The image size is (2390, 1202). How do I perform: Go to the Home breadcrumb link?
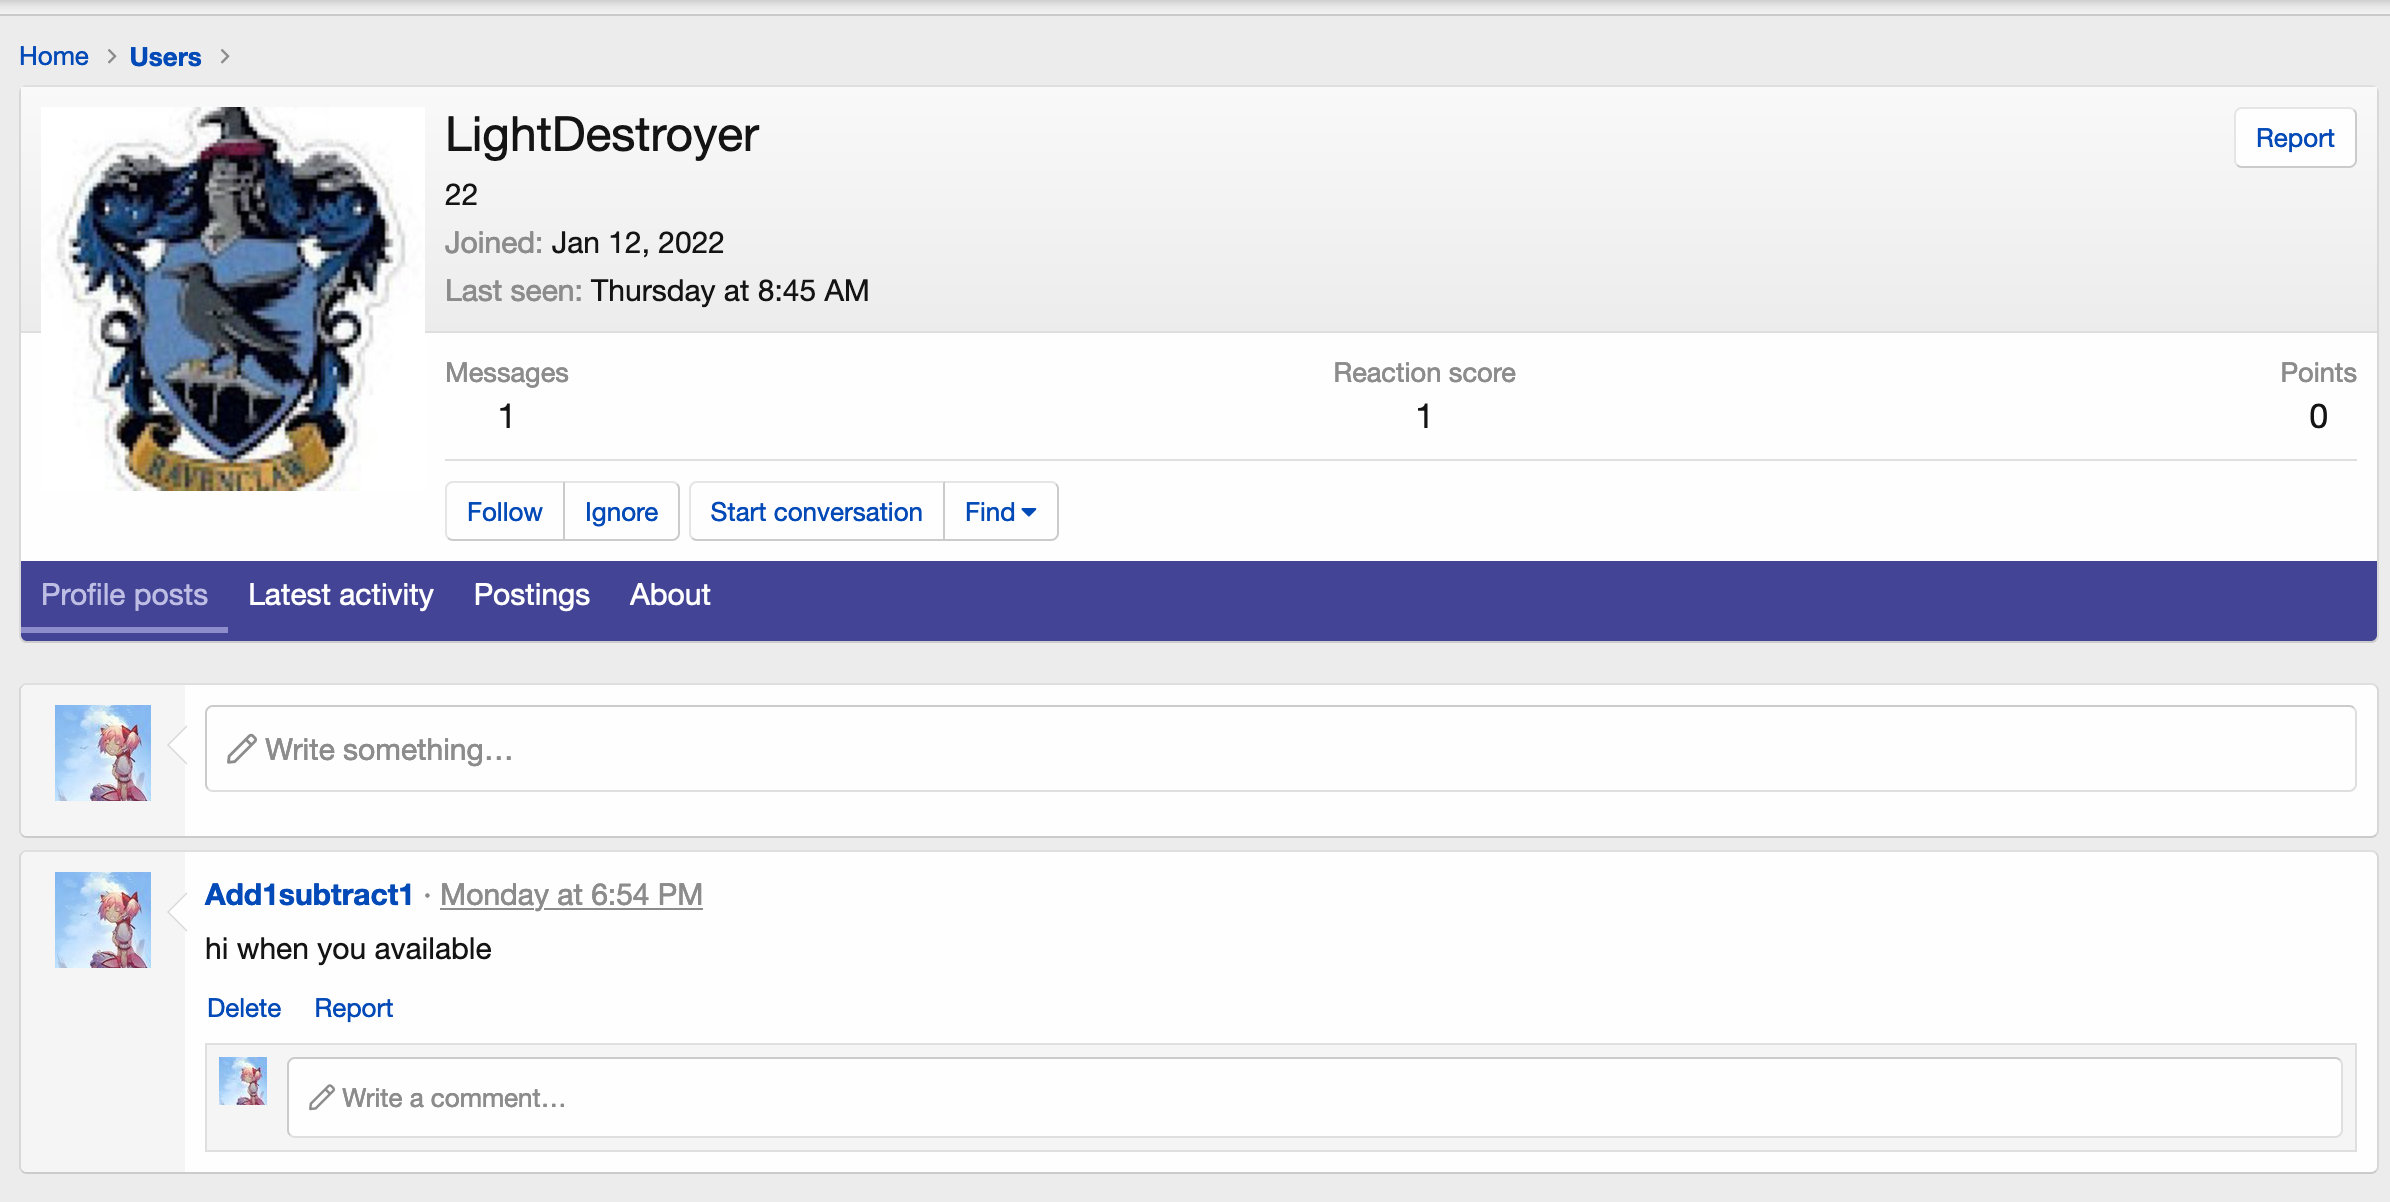pyautogui.click(x=54, y=57)
